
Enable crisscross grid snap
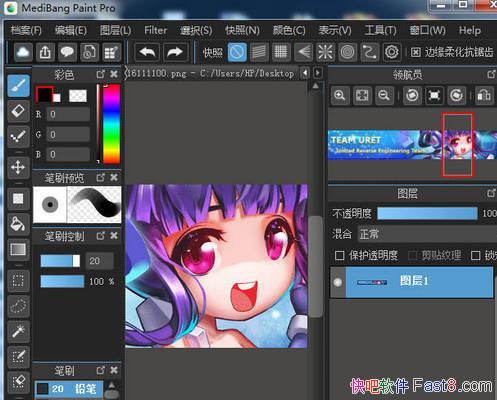[281, 52]
